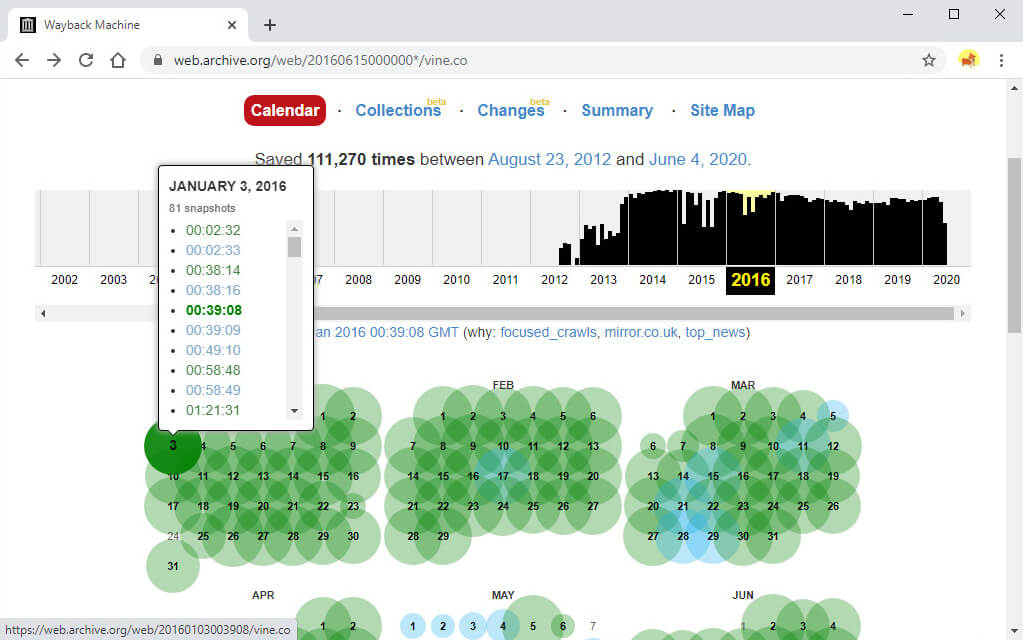1023x640 pixels.
Task: Select May 1 on the calendar
Action: click(x=413, y=626)
